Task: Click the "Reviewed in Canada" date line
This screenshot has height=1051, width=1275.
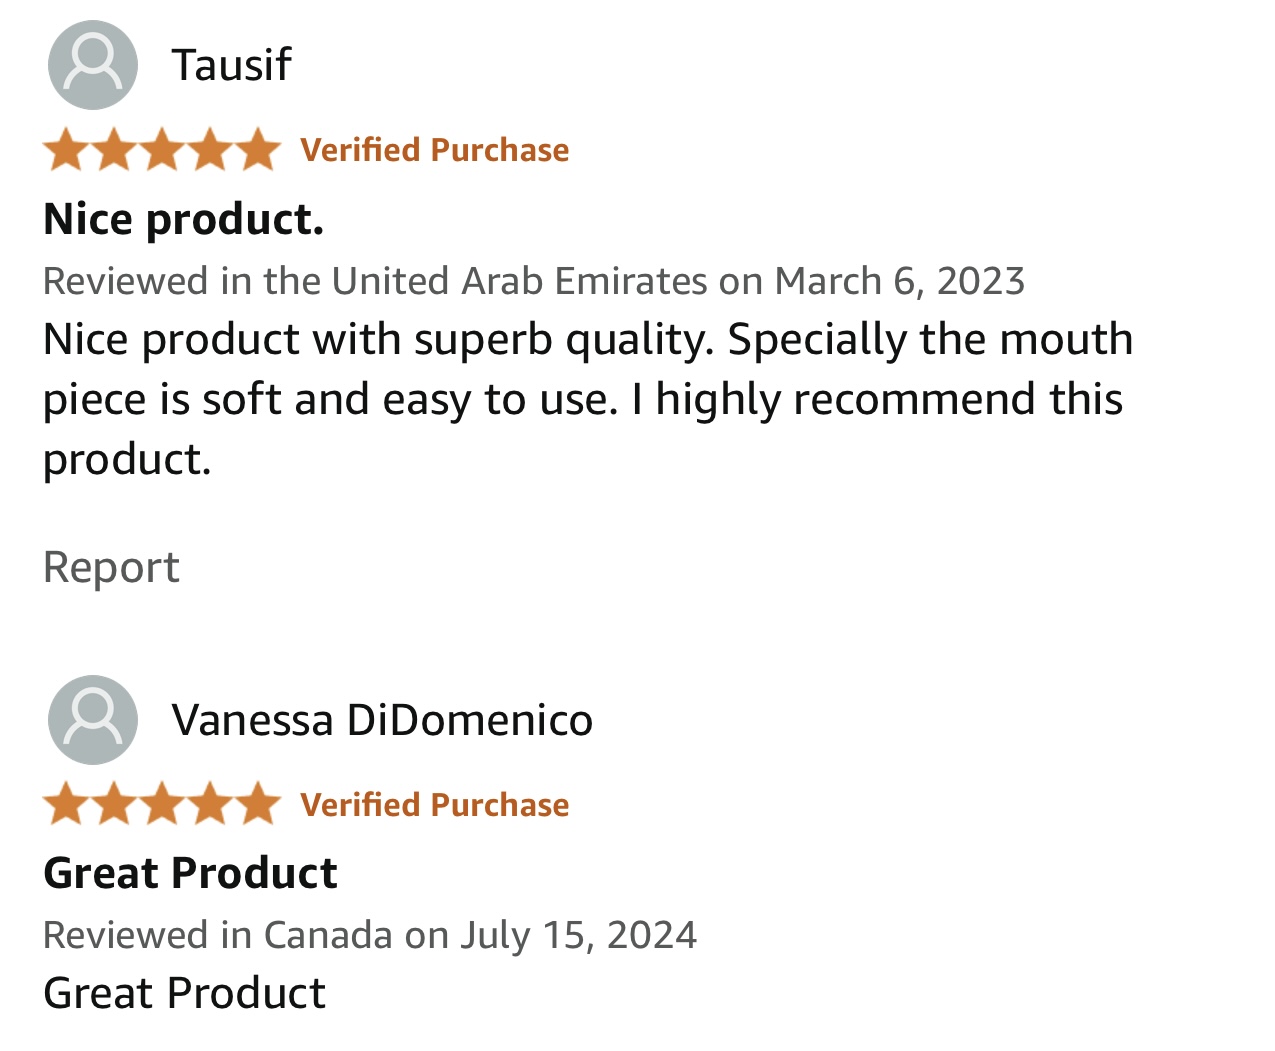Action: [369, 935]
